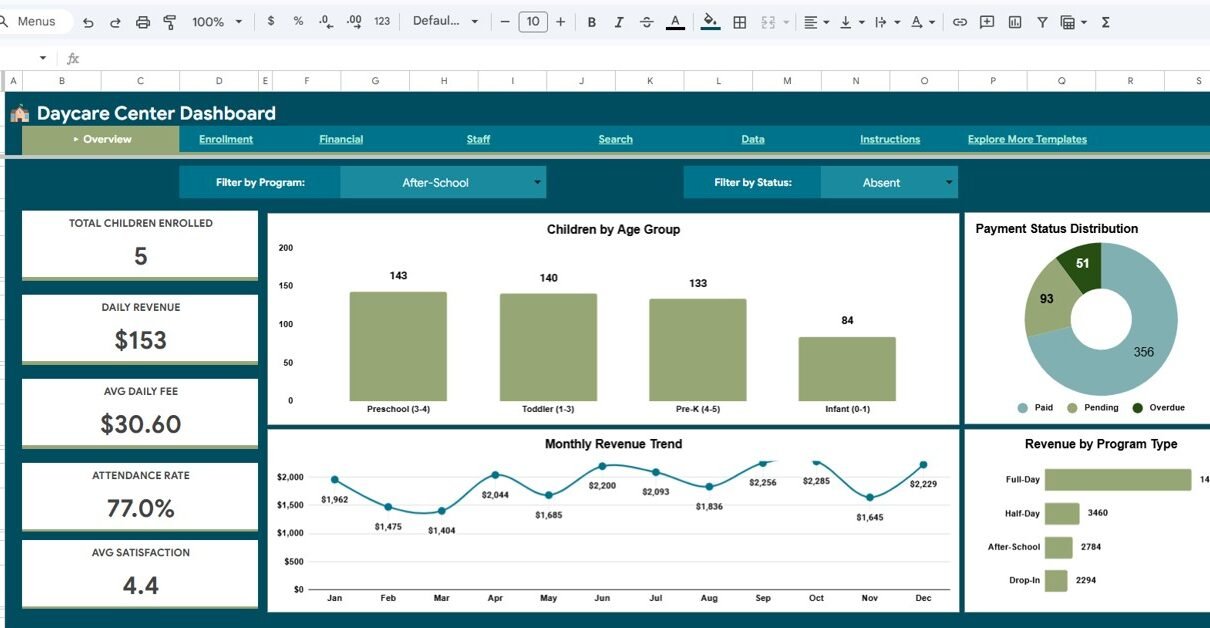1210x628 pixels.
Task: Open the Instructions link
Action: 890,140
